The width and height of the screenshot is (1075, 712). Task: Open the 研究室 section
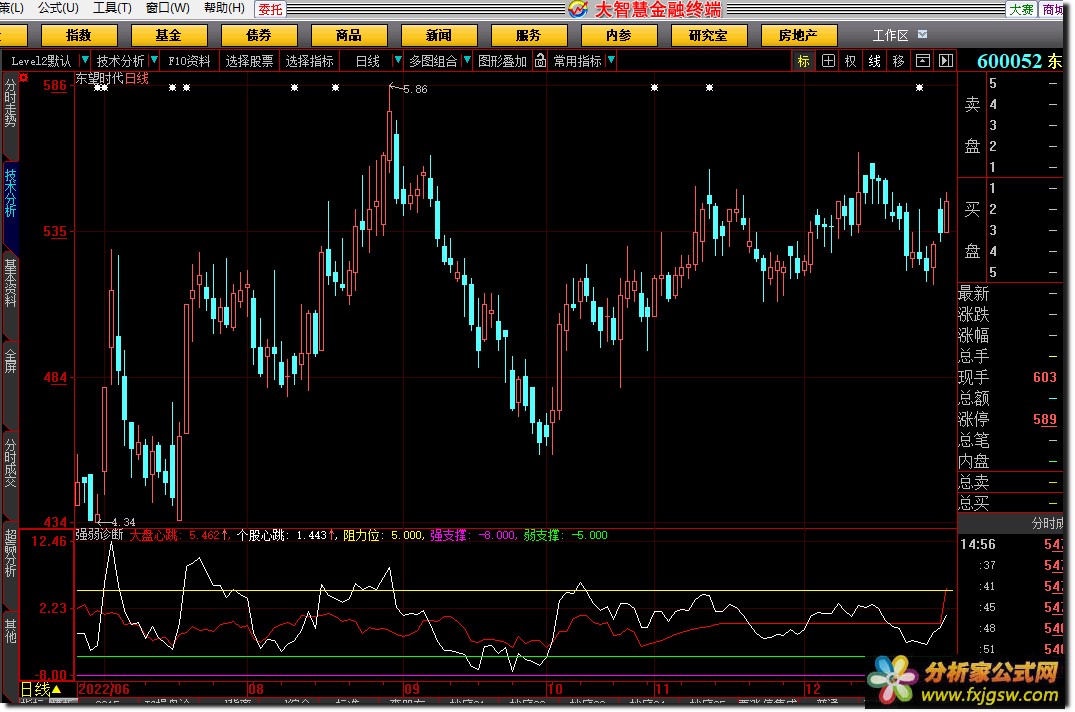708,35
